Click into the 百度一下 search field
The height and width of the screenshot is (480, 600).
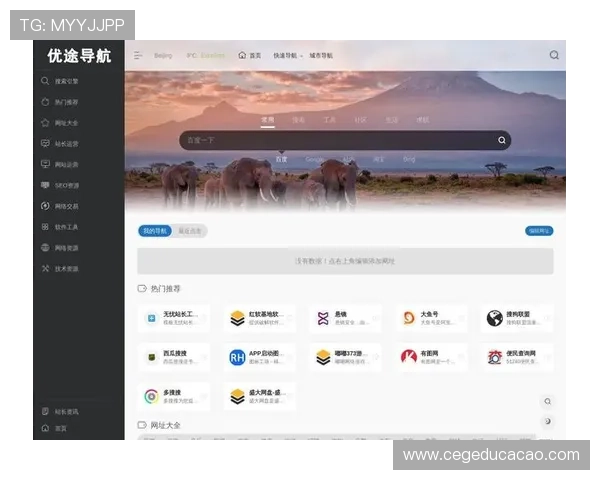click(330, 140)
